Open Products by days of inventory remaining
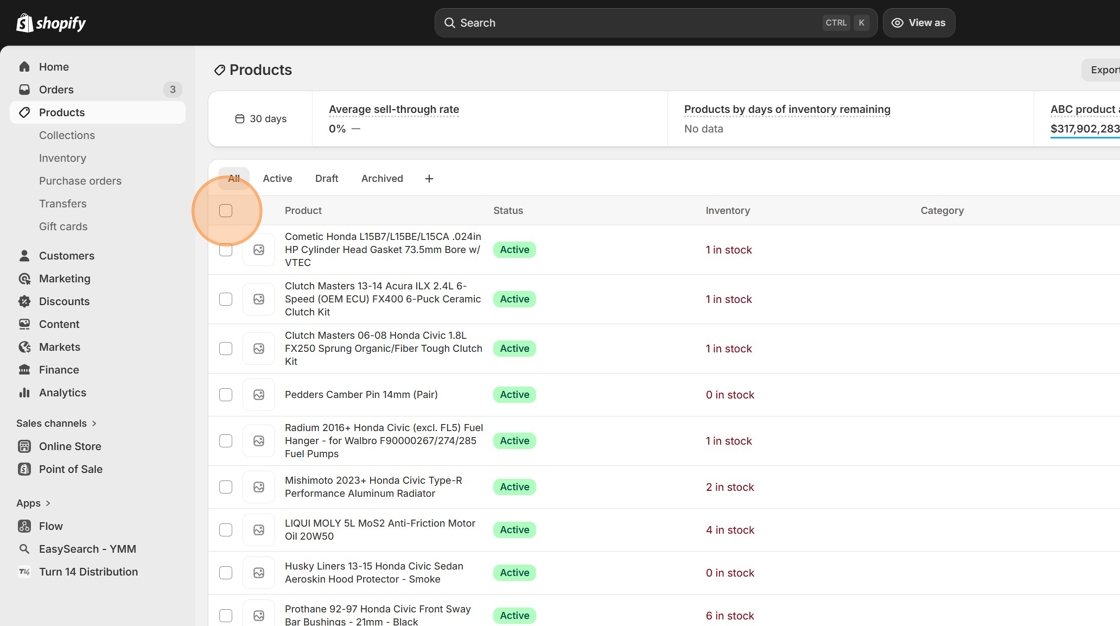Viewport: 1120px width, 626px height. click(787, 109)
